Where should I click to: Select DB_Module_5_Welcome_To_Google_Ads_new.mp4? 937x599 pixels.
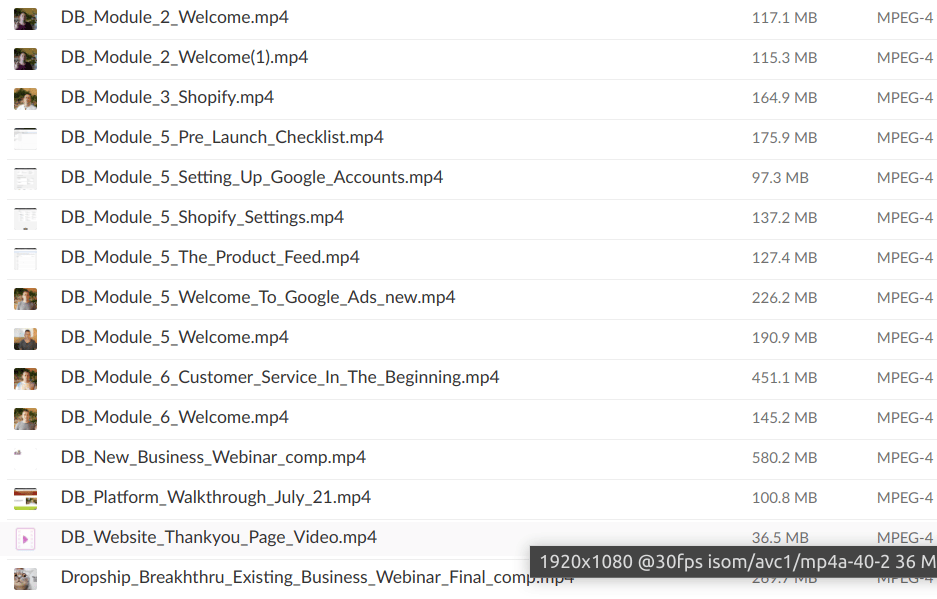tap(257, 298)
